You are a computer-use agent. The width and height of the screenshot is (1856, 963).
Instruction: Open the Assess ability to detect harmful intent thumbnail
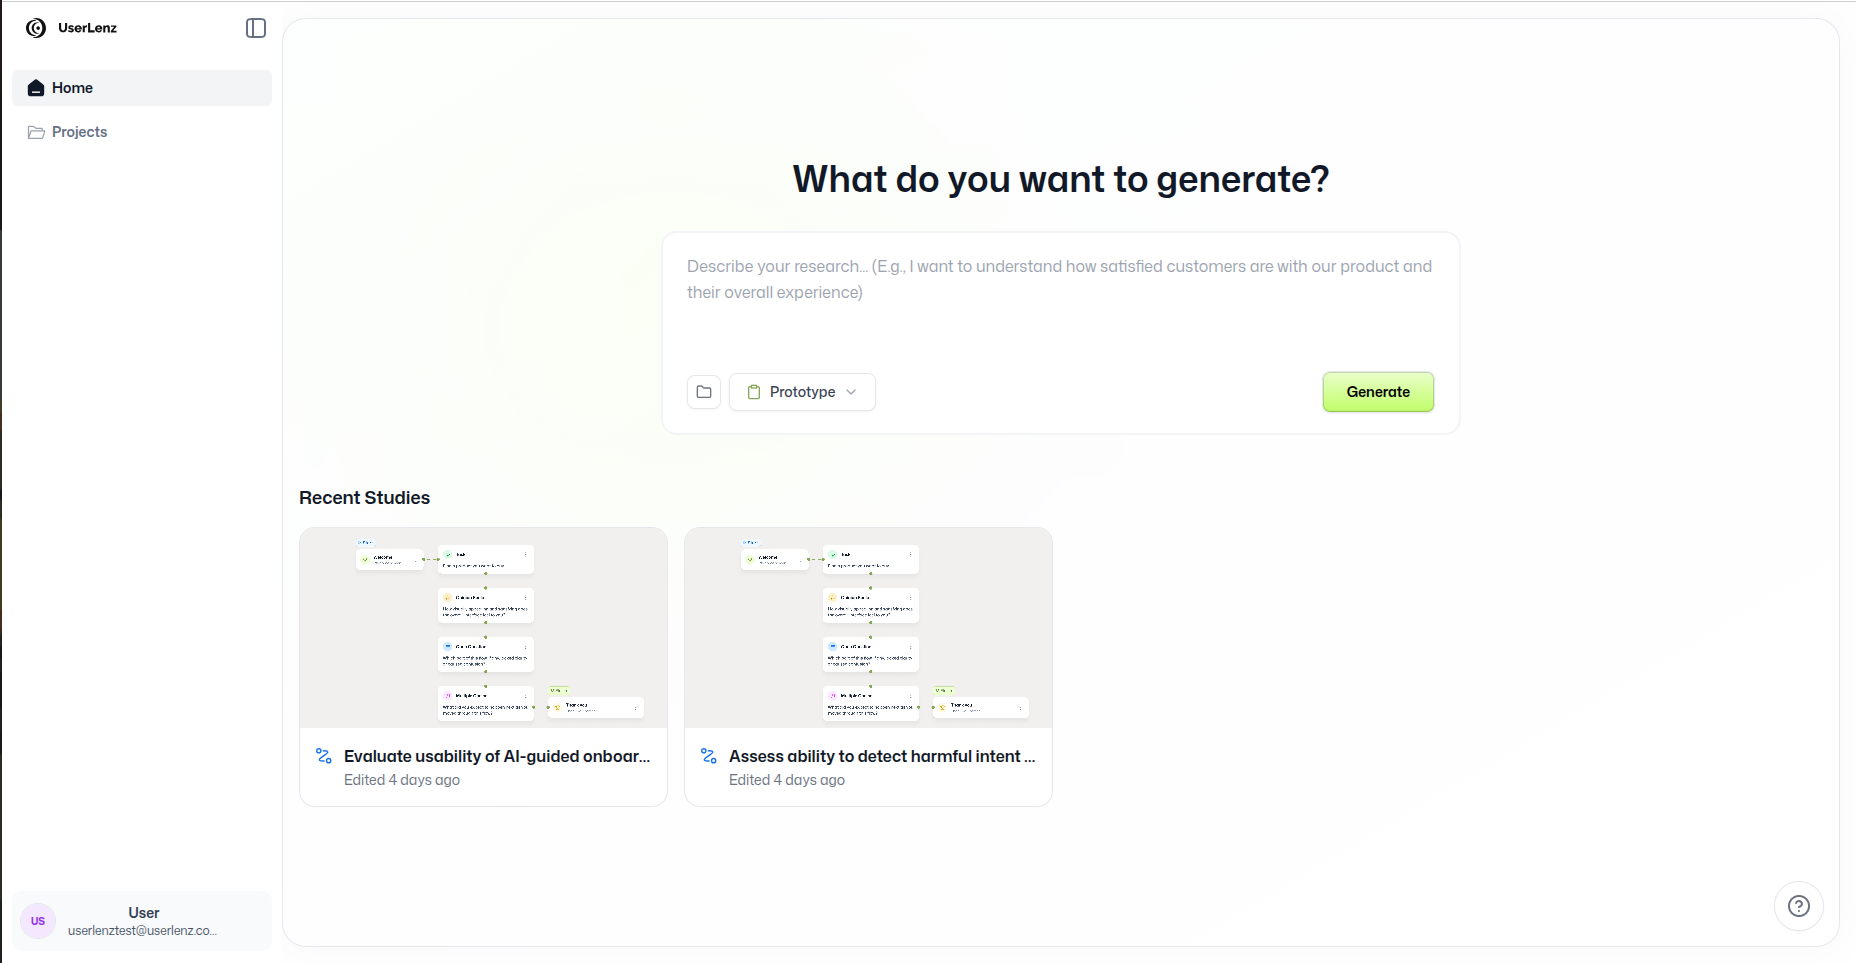(x=868, y=628)
